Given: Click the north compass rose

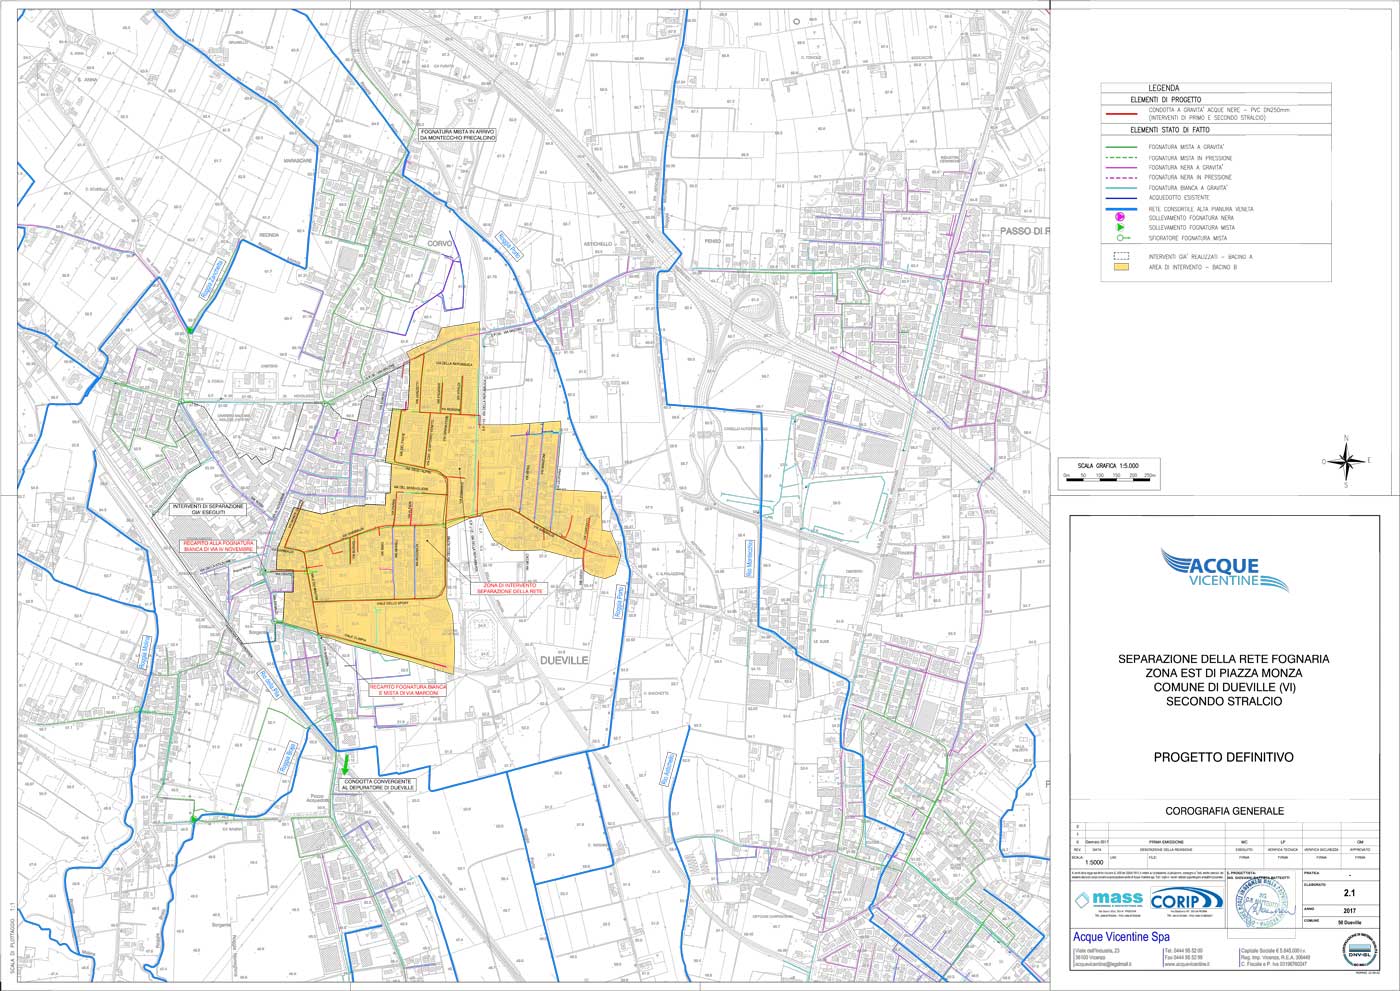Looking at the screenshot, I should 1346,461.
